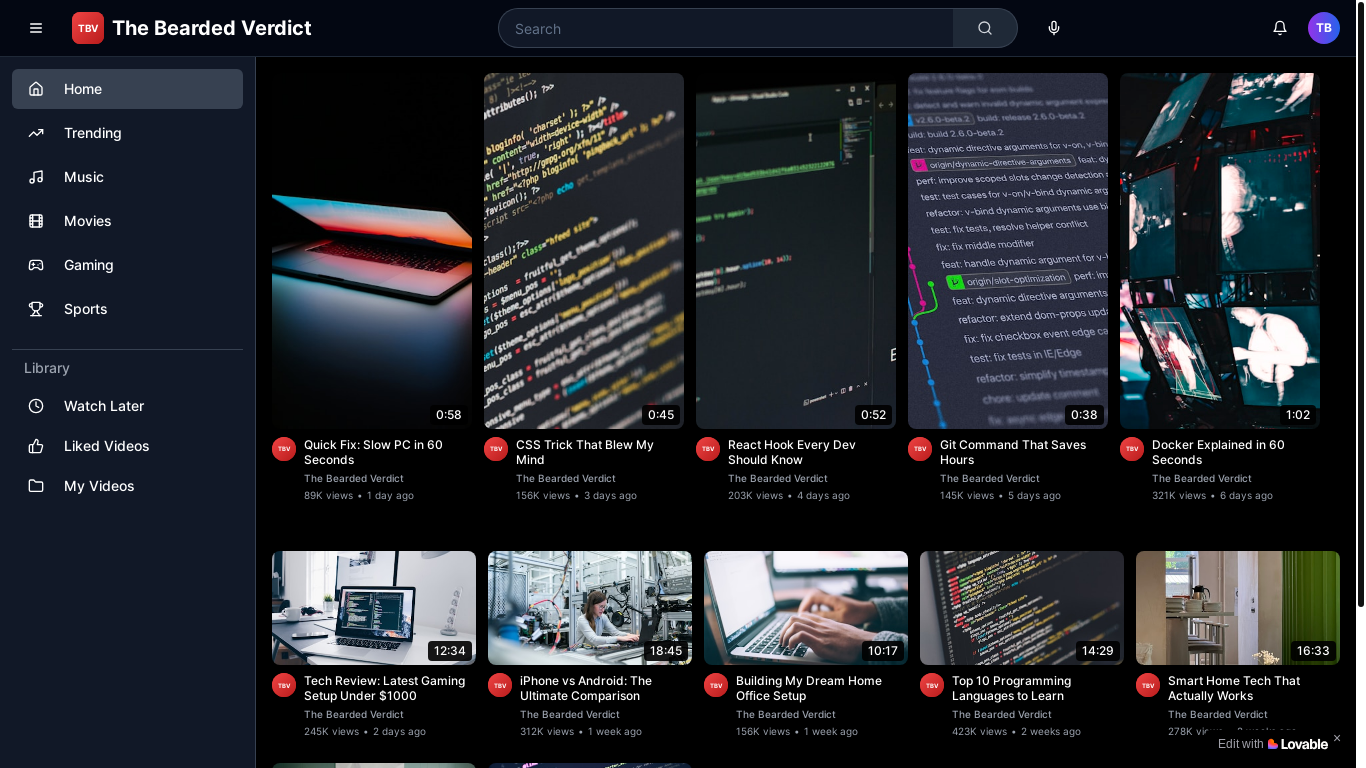Play the laptop short thumbnail 0:58
The width and height of the screenshot is (1366, 768).
point(372,251)
